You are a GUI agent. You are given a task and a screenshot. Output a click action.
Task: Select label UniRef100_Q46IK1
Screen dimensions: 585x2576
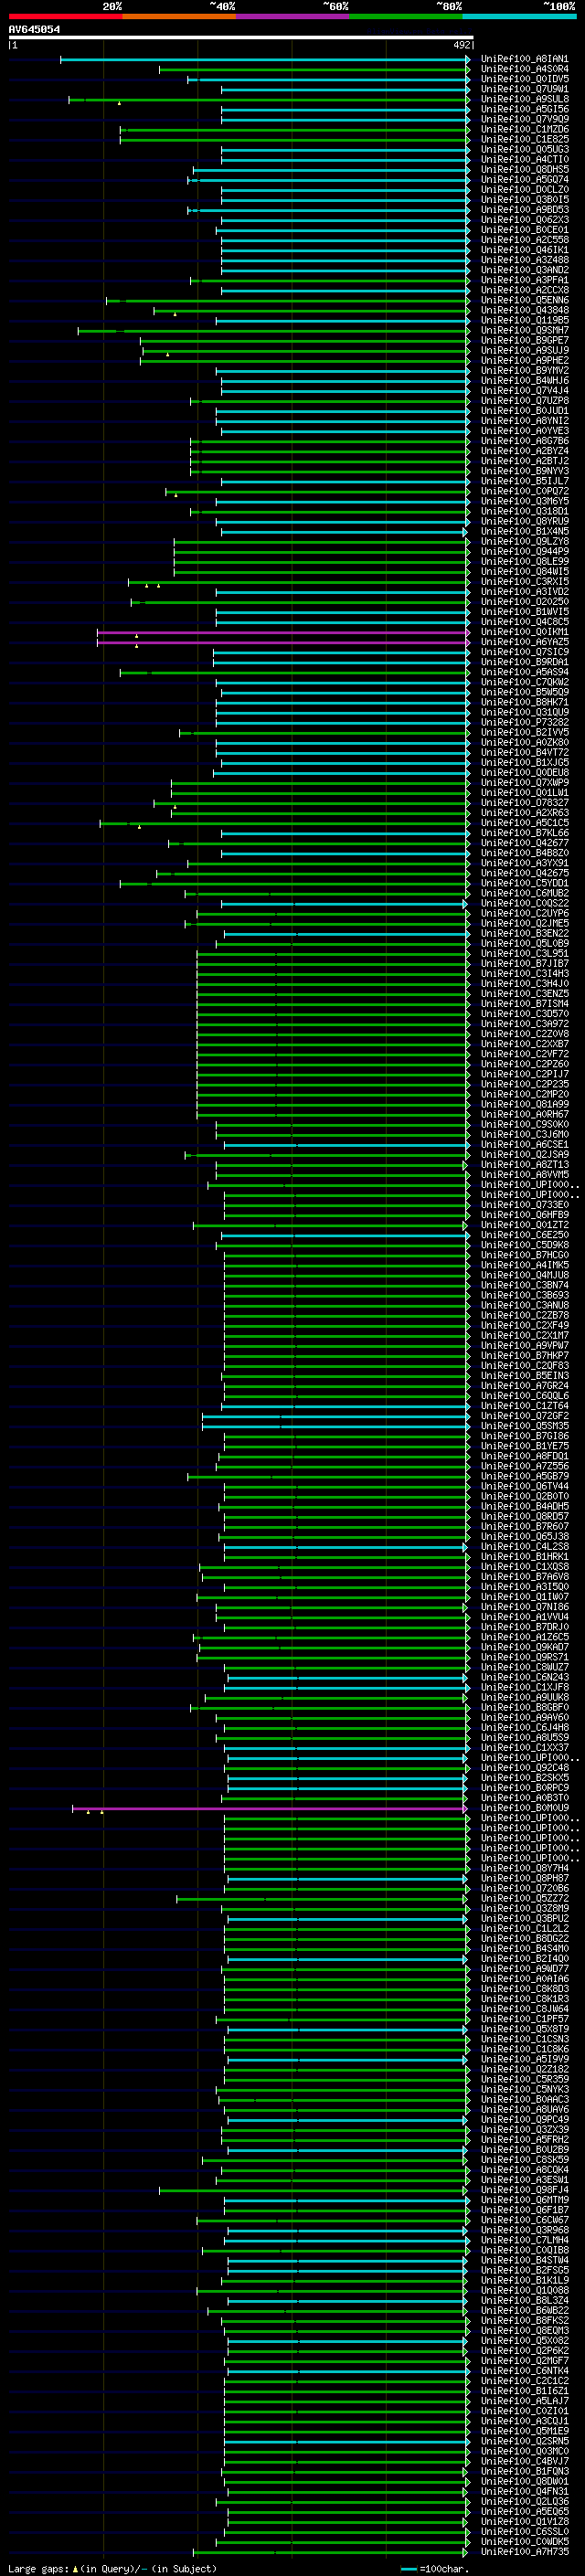click(524, 250)
